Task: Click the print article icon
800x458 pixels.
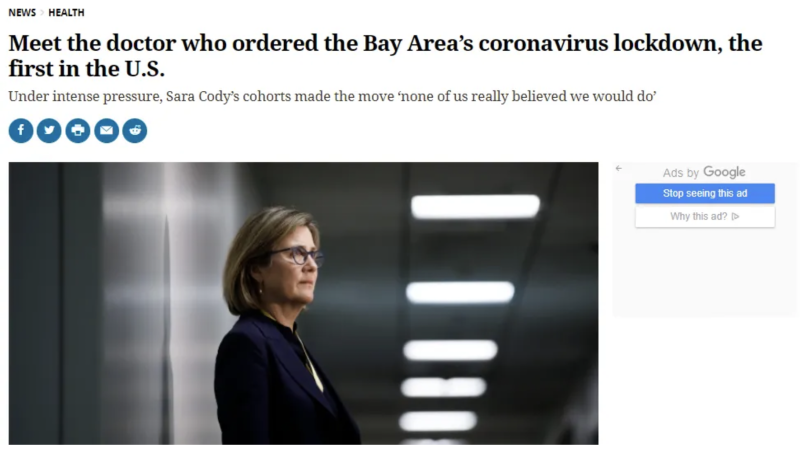Action: [x=78, y=130]
